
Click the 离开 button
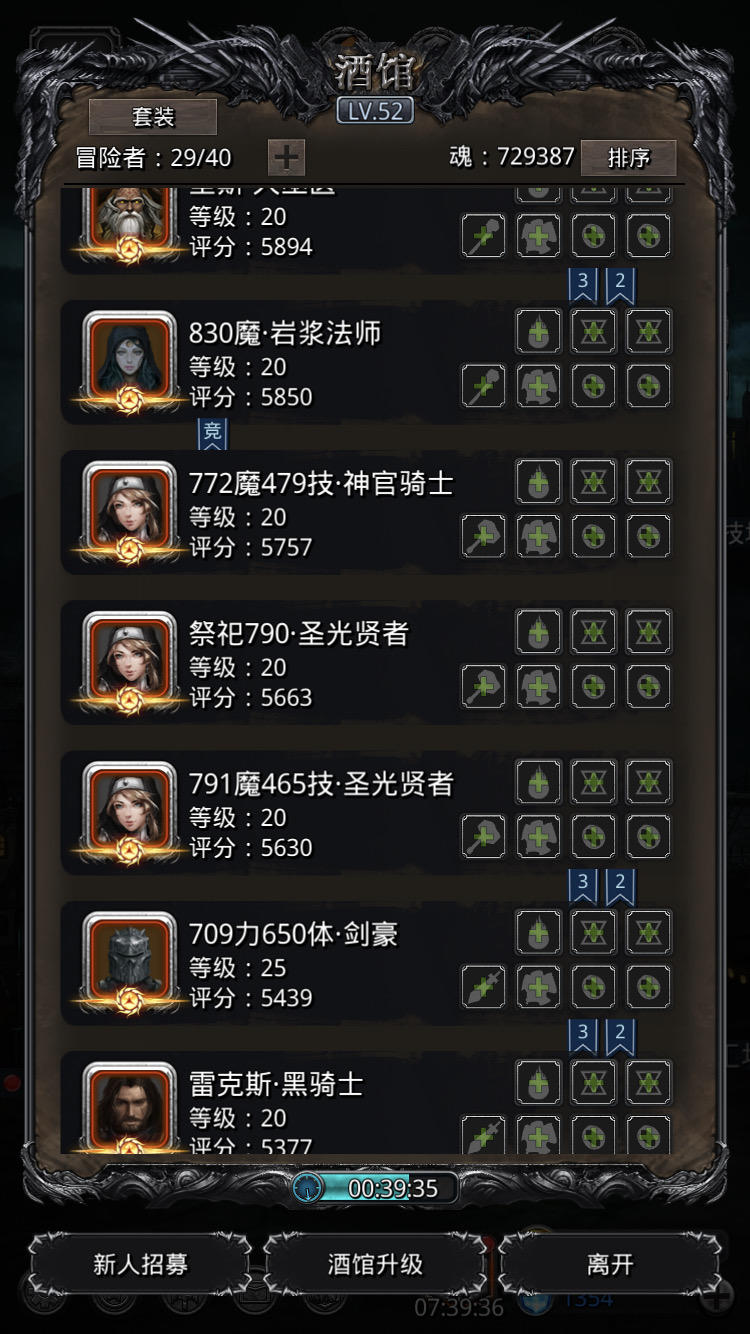tap(610, 1264)
